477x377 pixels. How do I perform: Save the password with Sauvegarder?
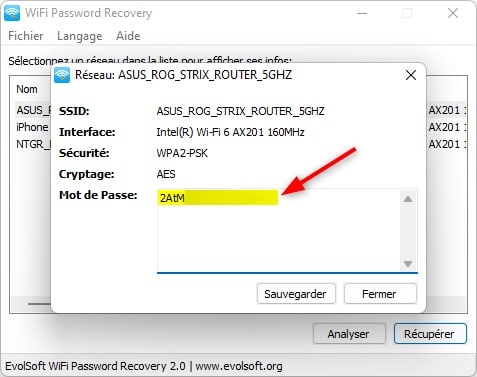click(296, 294)
